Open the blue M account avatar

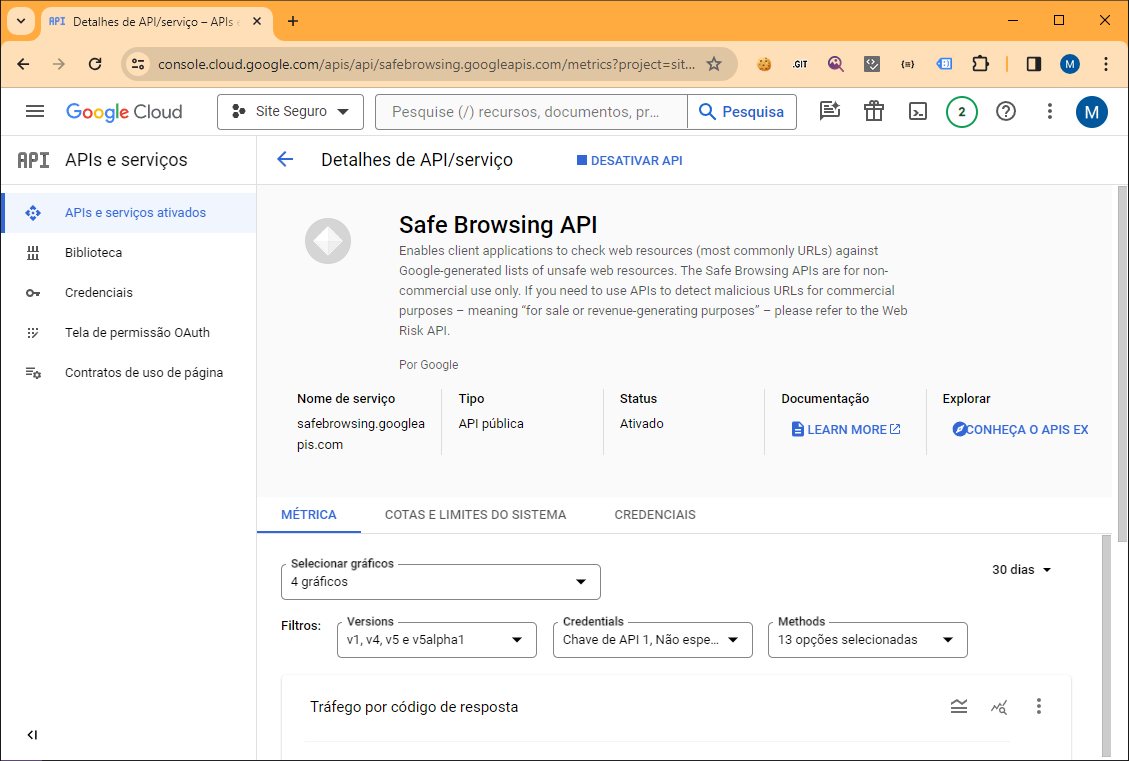coord(1091,112)
